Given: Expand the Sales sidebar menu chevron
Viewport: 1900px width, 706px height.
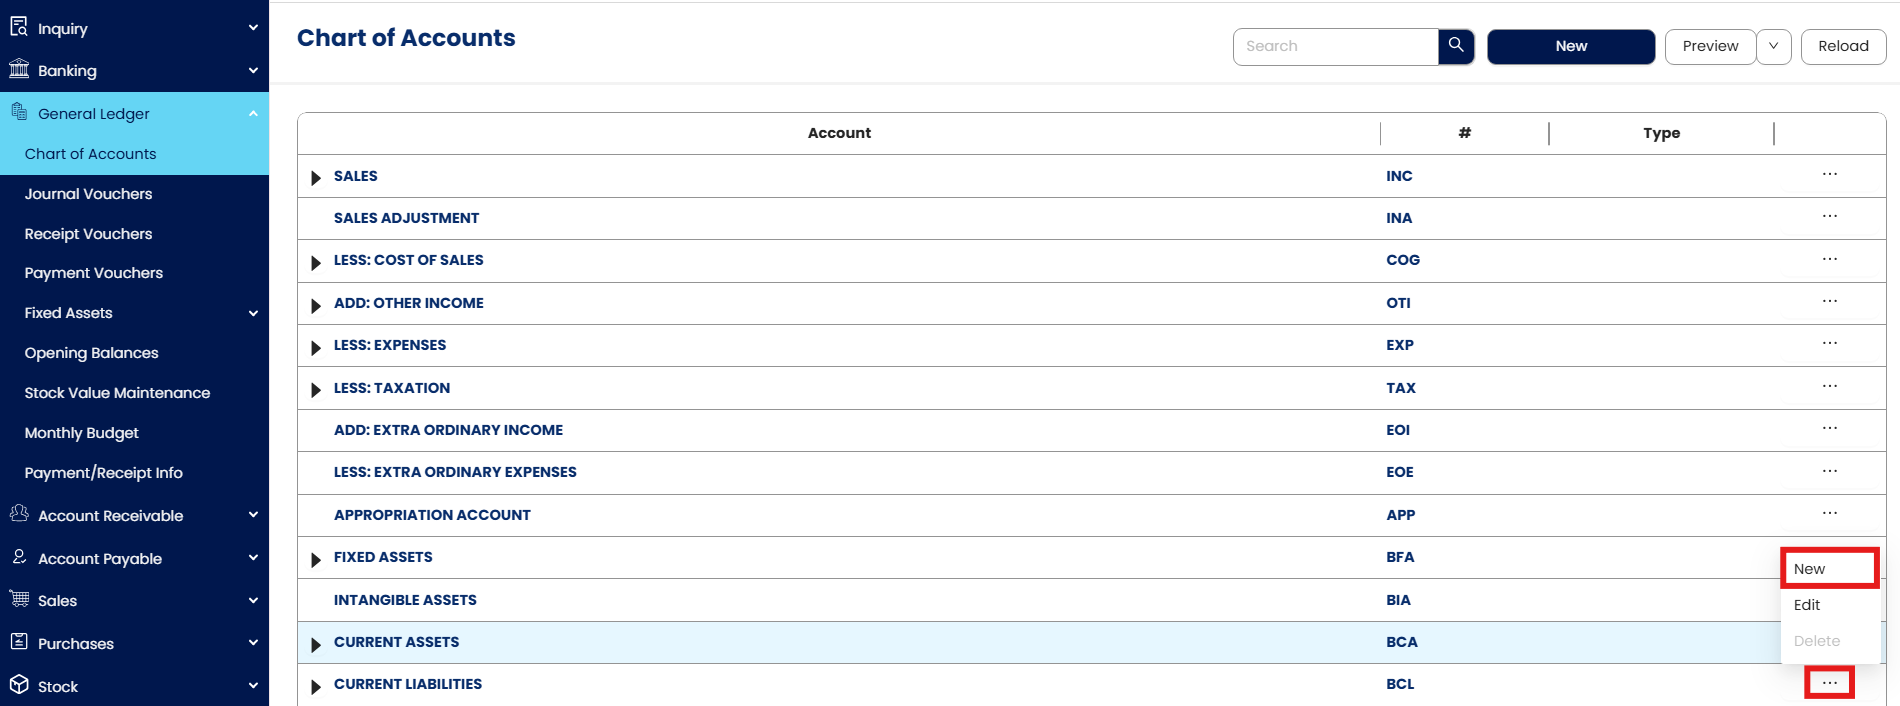Looking at the screenshot, I should (x=253, y=600).
